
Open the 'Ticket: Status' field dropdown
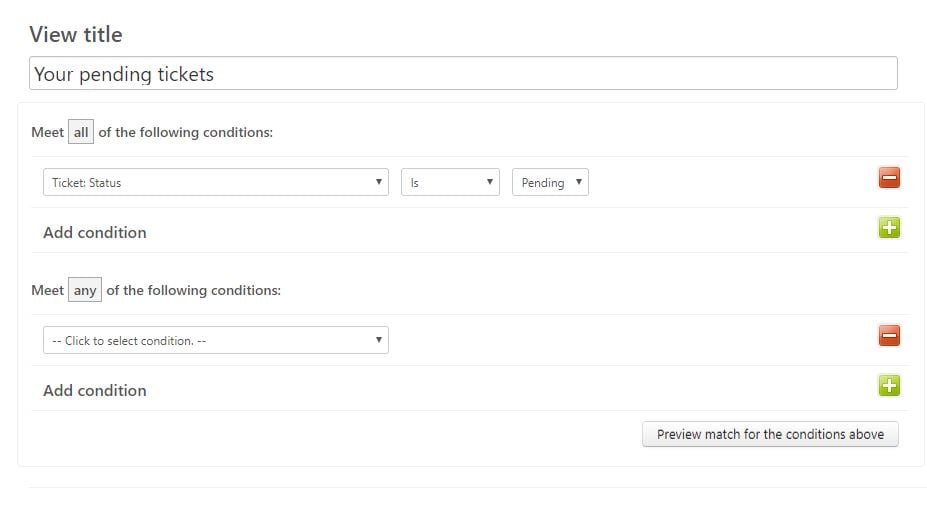(x=216, y=182)
